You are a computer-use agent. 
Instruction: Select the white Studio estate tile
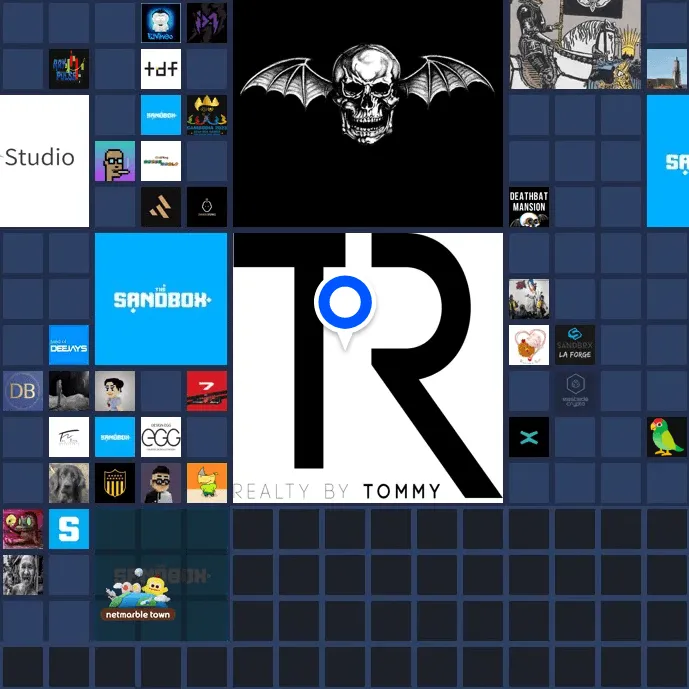[44, 161]
